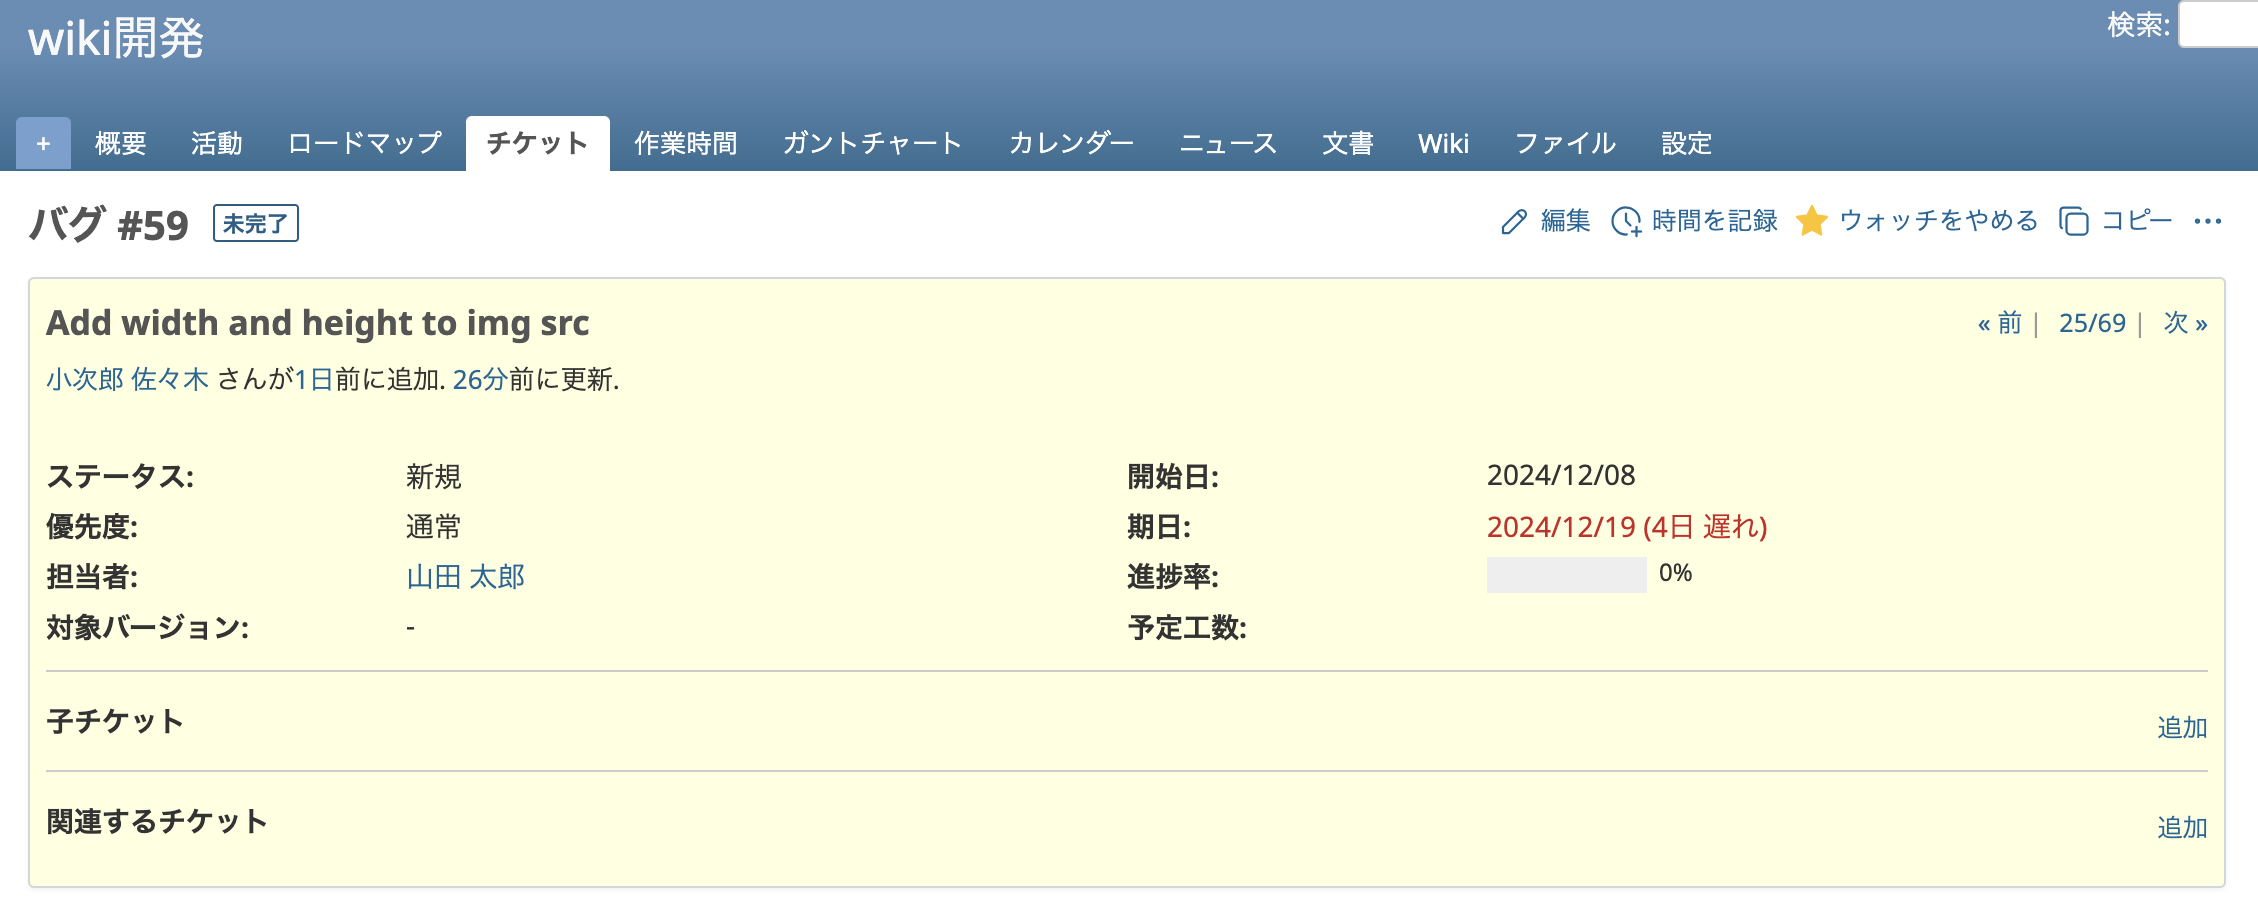This screenshot has width=2258, height=918.
Task: Open the ニュース tab
Action: (x=1228, y=144)
